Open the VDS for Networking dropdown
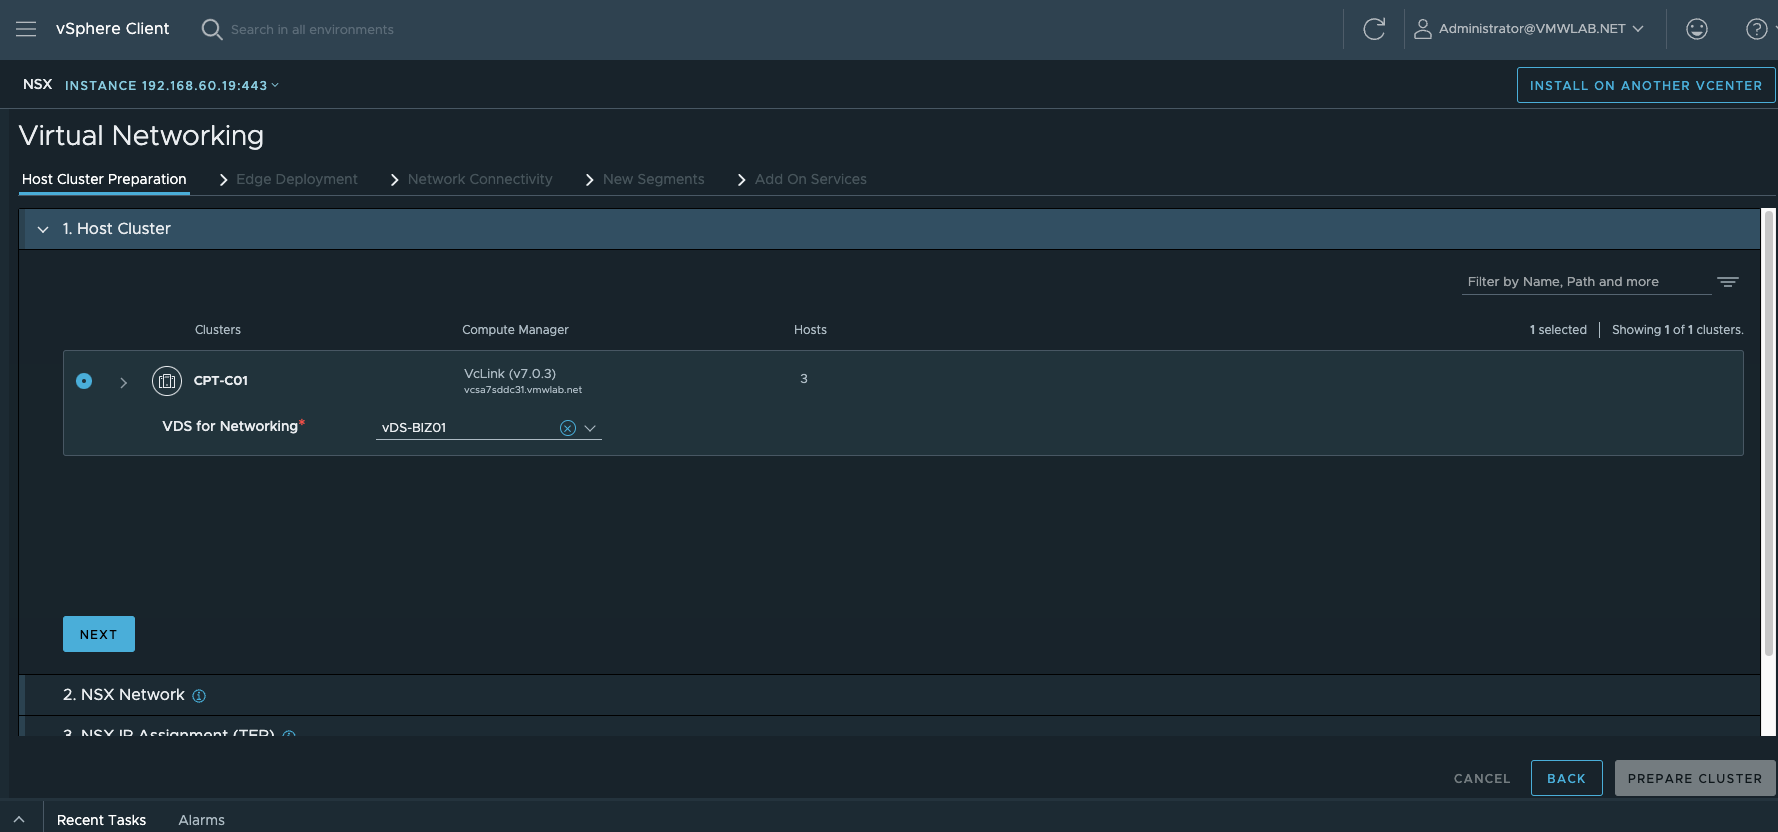1778x832 pixels. click(590, 428)
